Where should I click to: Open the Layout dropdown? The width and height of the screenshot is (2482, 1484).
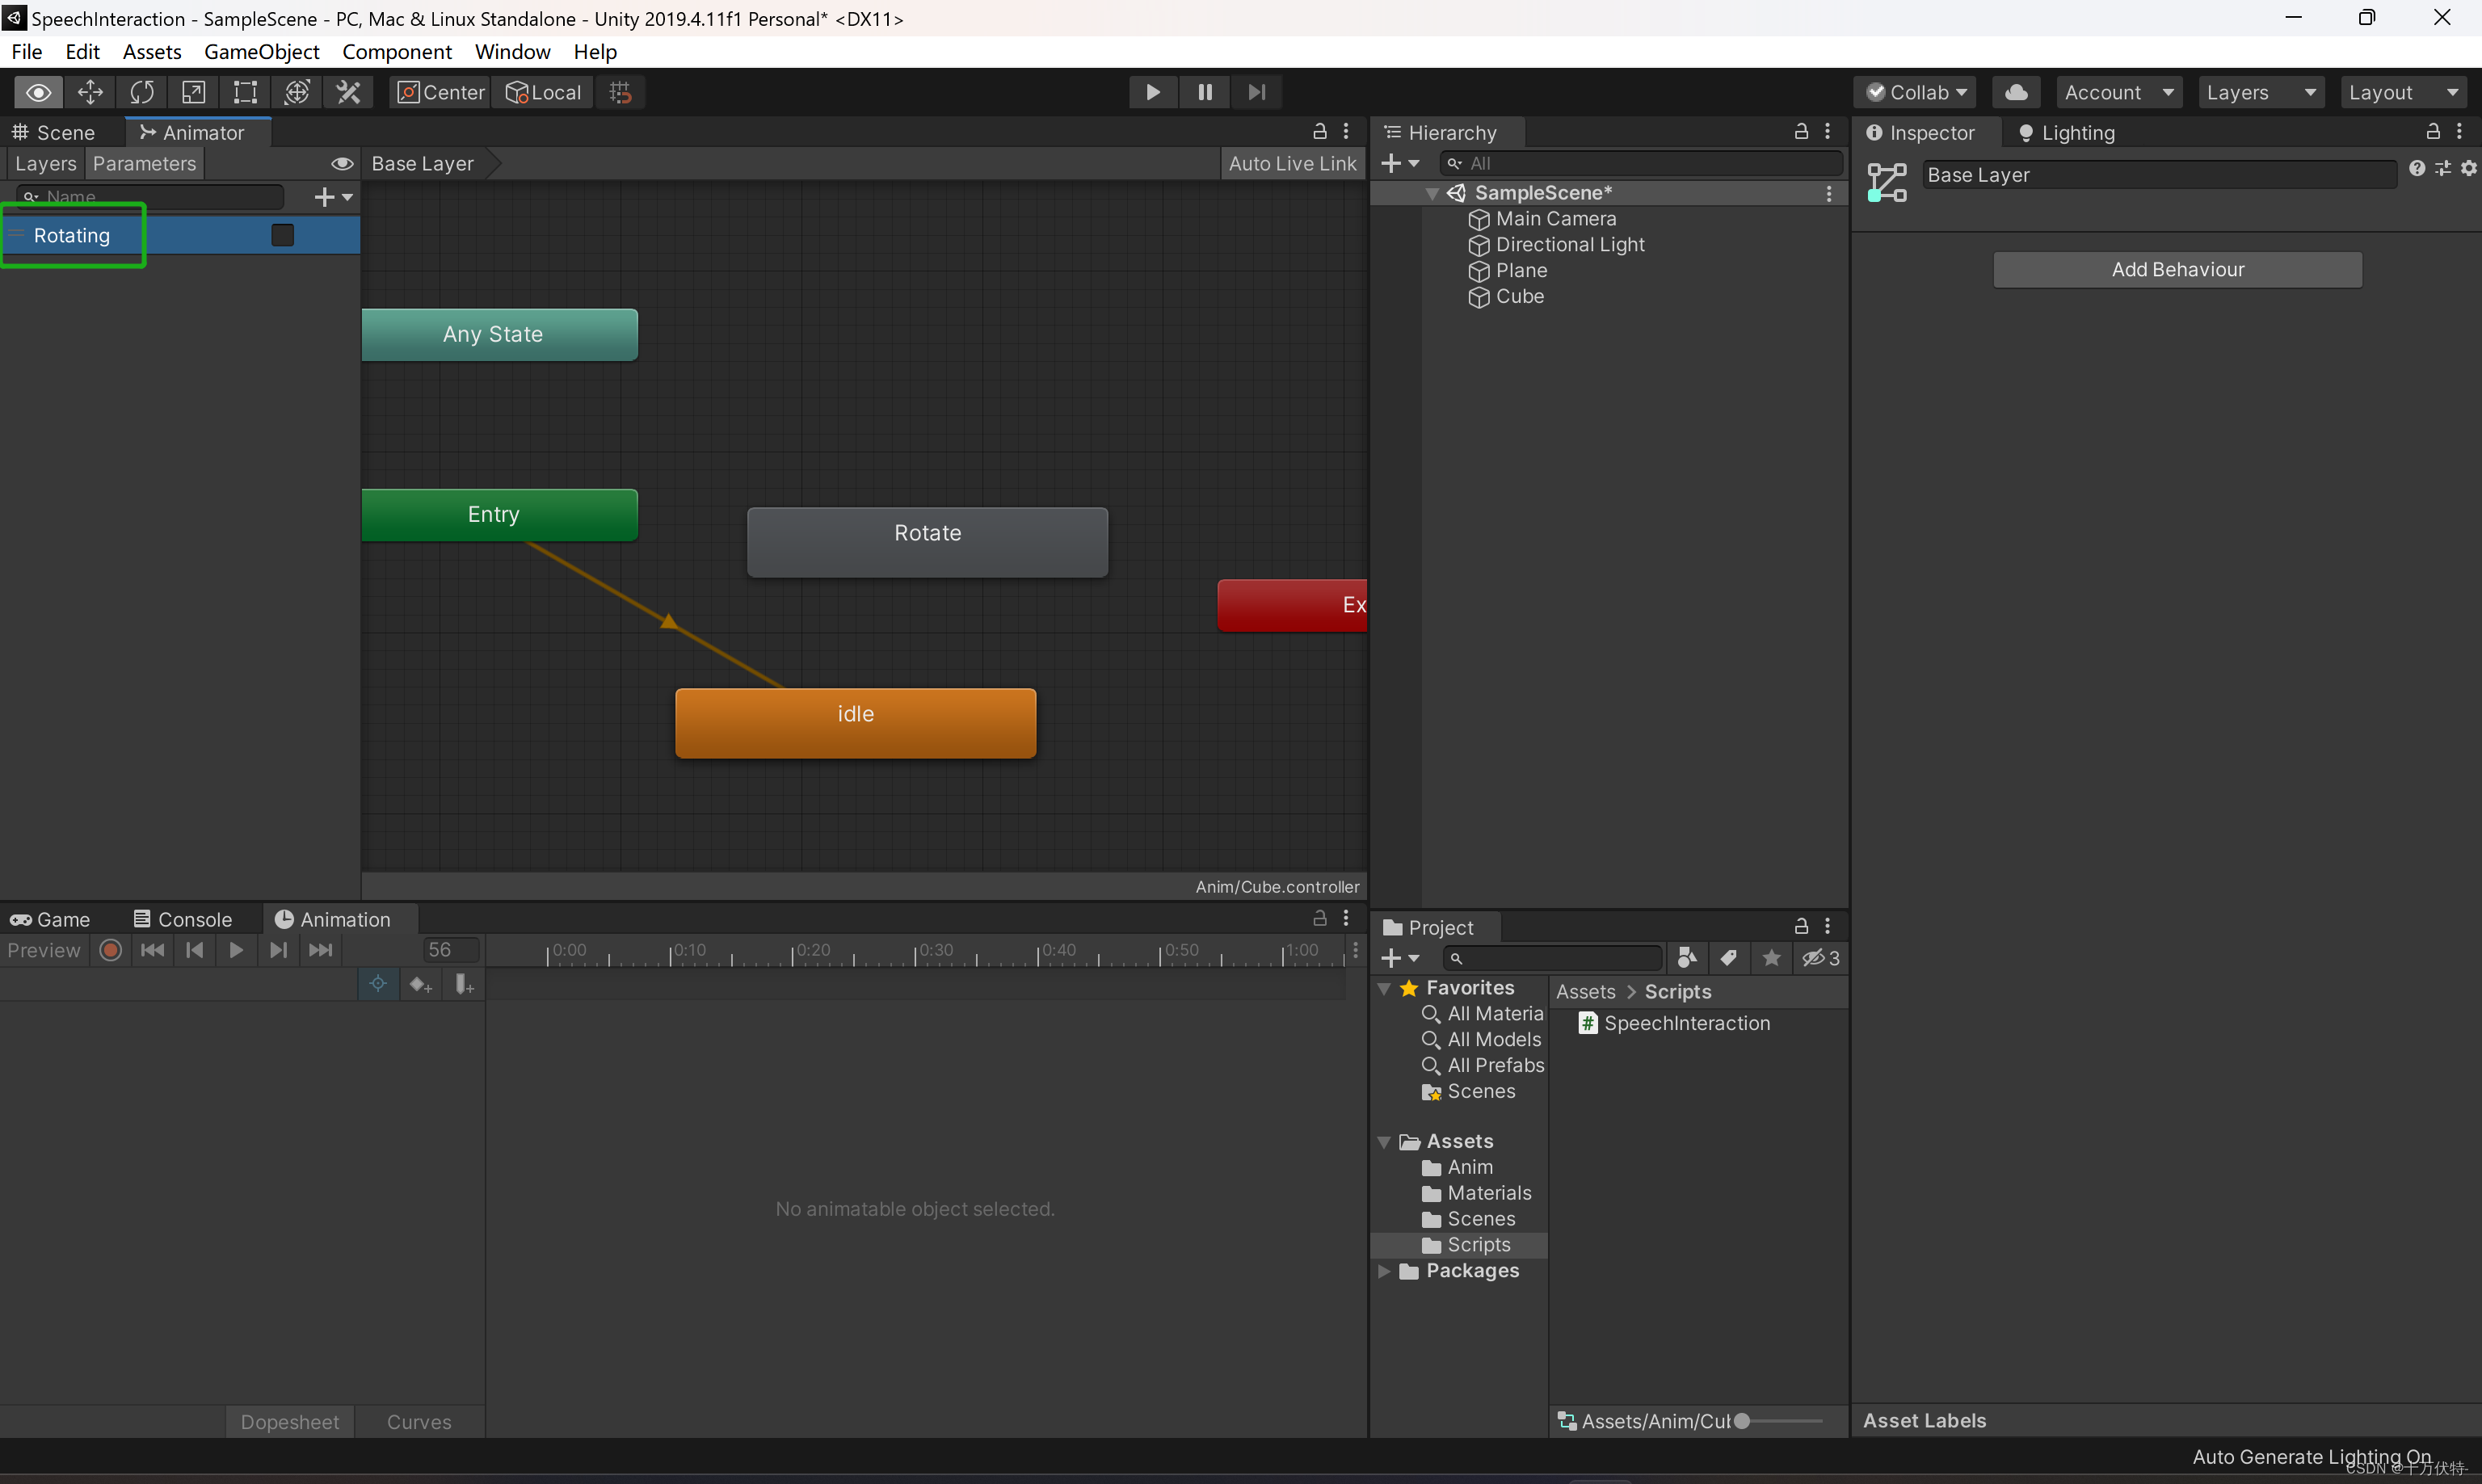tap(2401, 92)
